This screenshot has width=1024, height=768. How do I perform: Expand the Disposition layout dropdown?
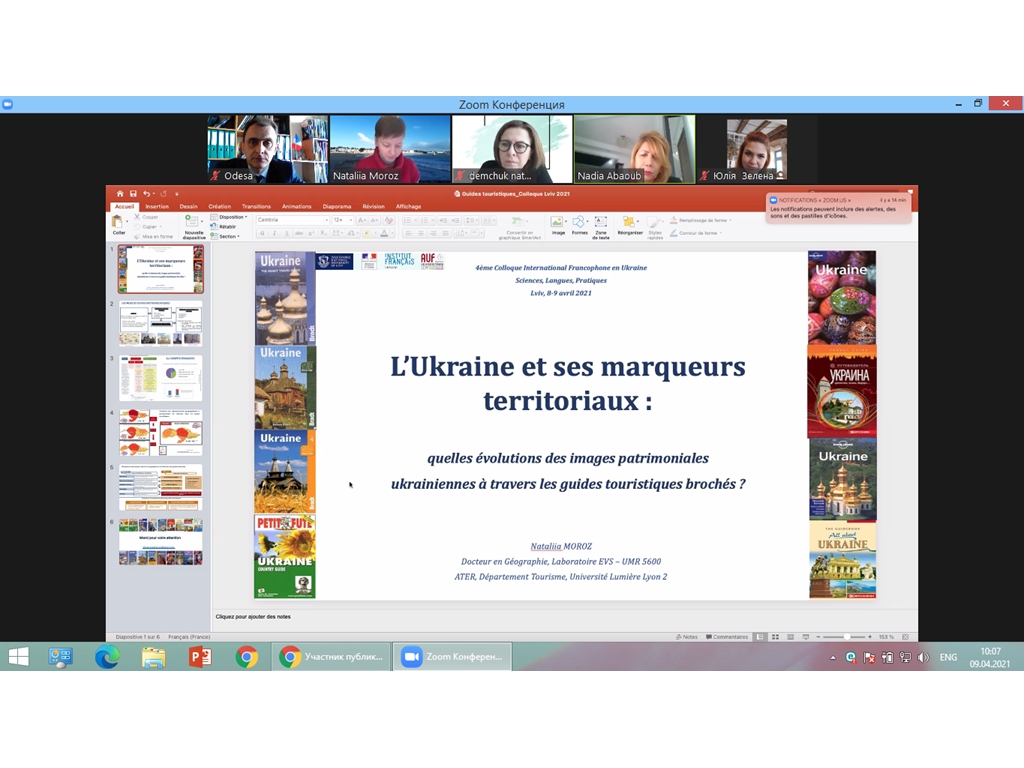tap(229, 217)
